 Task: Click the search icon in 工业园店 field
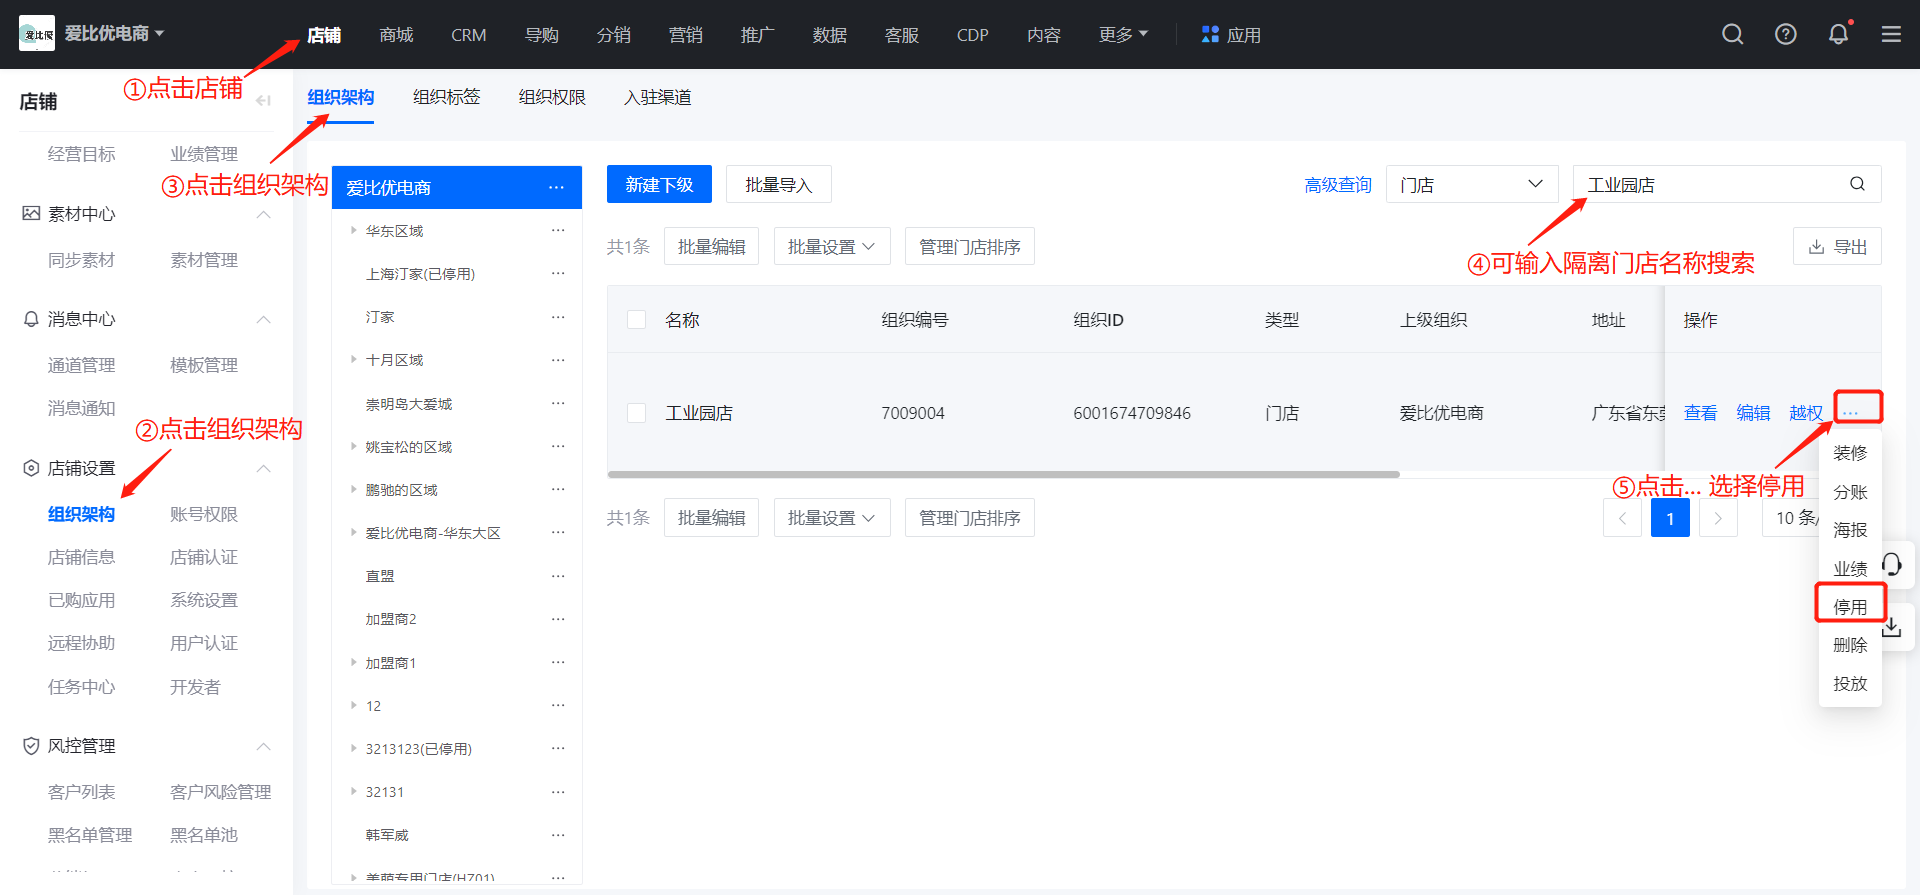point(1857,184)
